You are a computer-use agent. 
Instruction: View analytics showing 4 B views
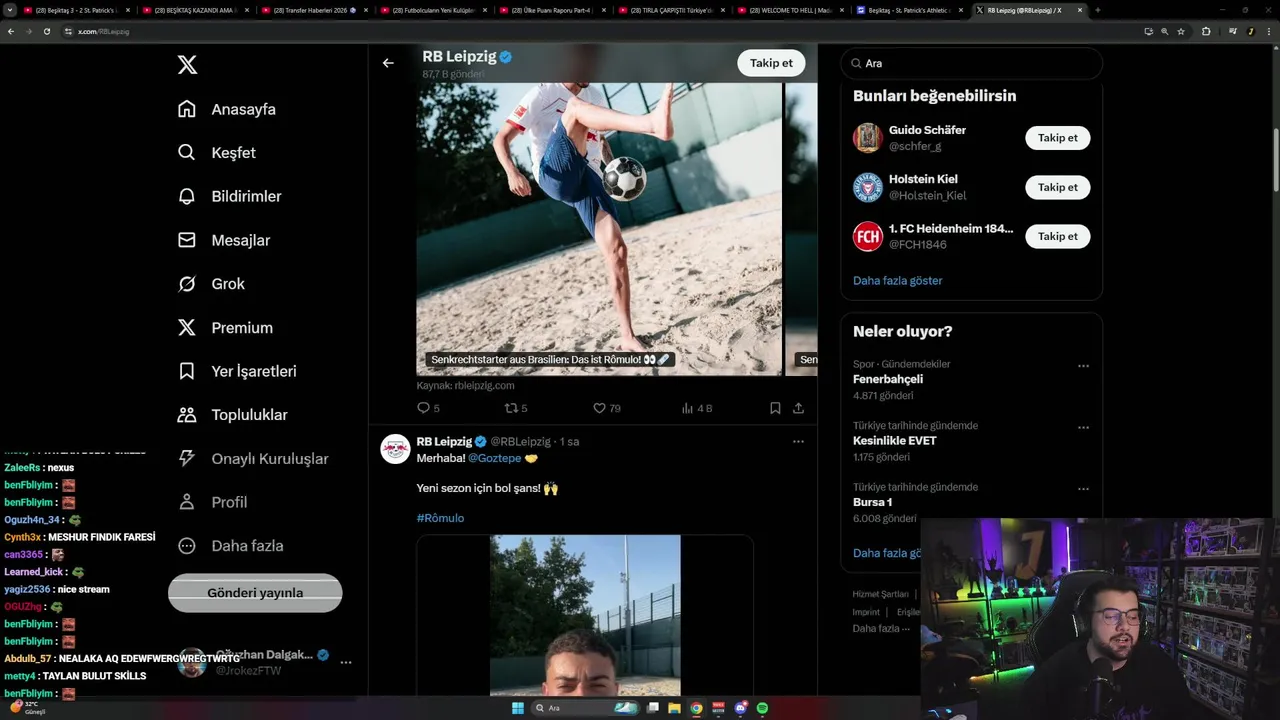click(x=696, y=408)
